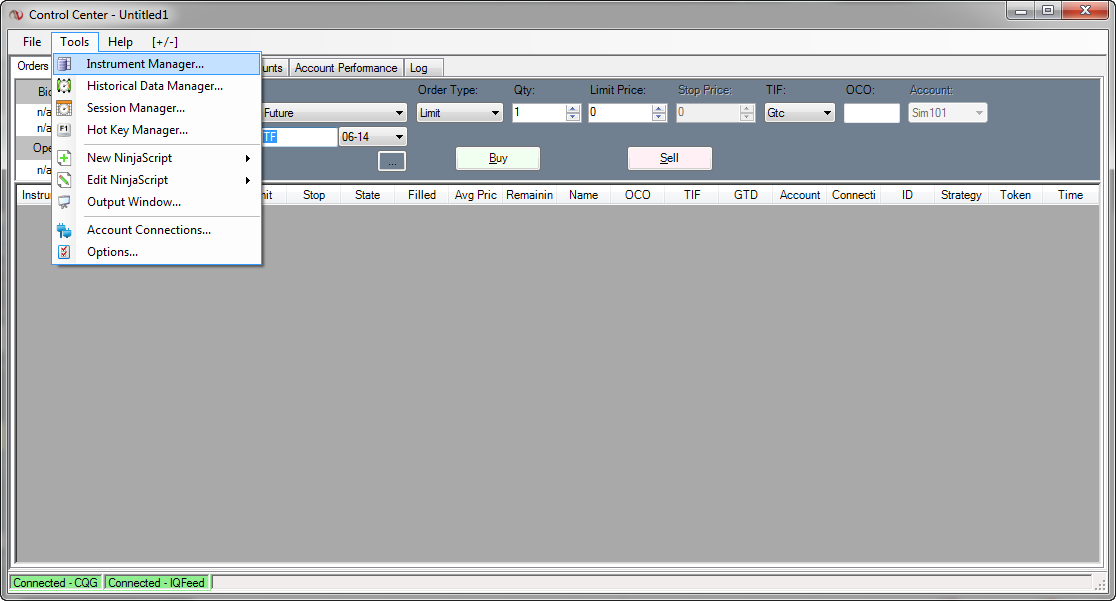Decrease the Qty value with down arrow

click(x=573, y=117)
